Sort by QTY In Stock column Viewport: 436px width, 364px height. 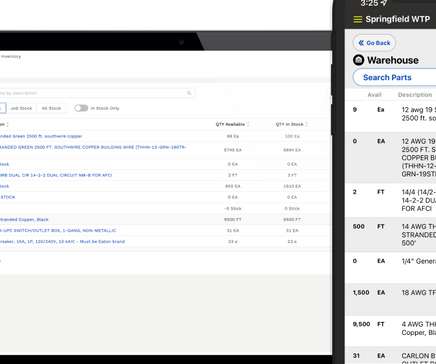pos(291,124)
